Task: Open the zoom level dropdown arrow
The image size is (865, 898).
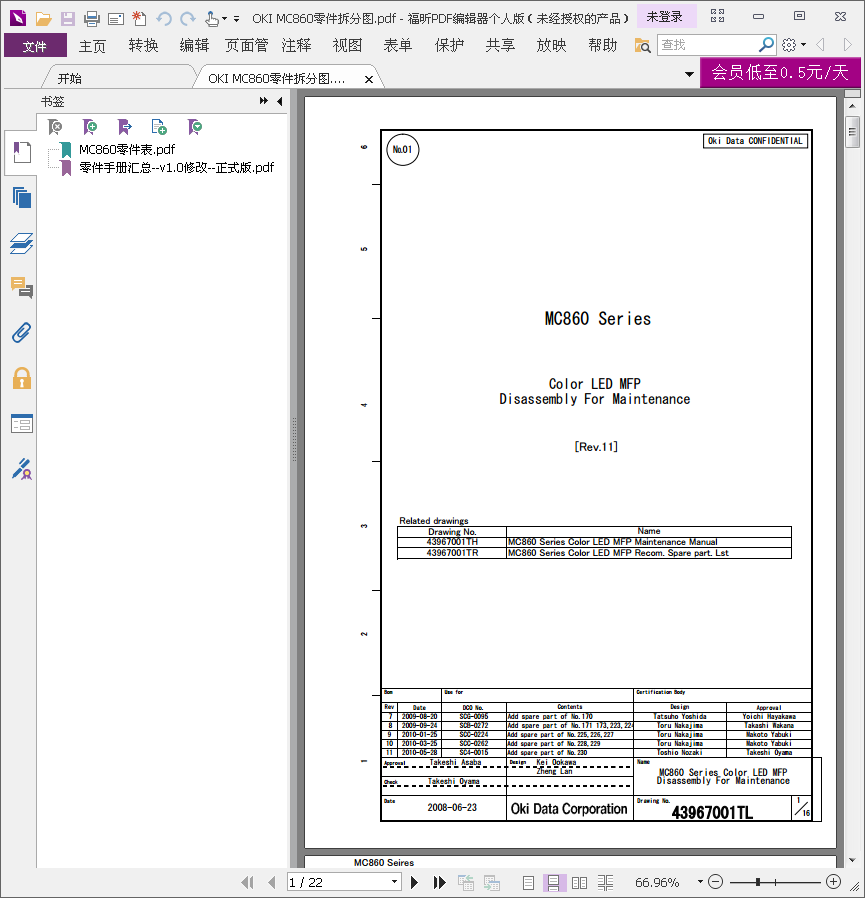Action: [x=700, y=882]
